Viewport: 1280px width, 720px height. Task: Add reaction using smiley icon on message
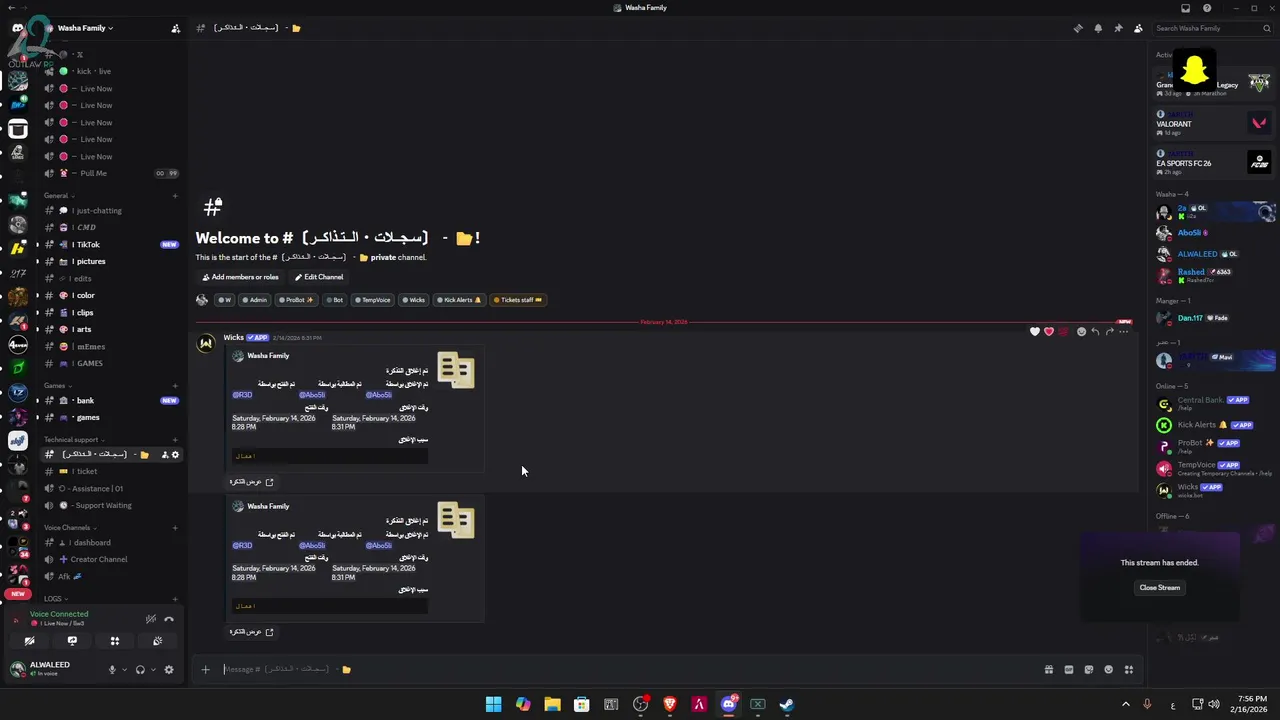pos(1081,331)
